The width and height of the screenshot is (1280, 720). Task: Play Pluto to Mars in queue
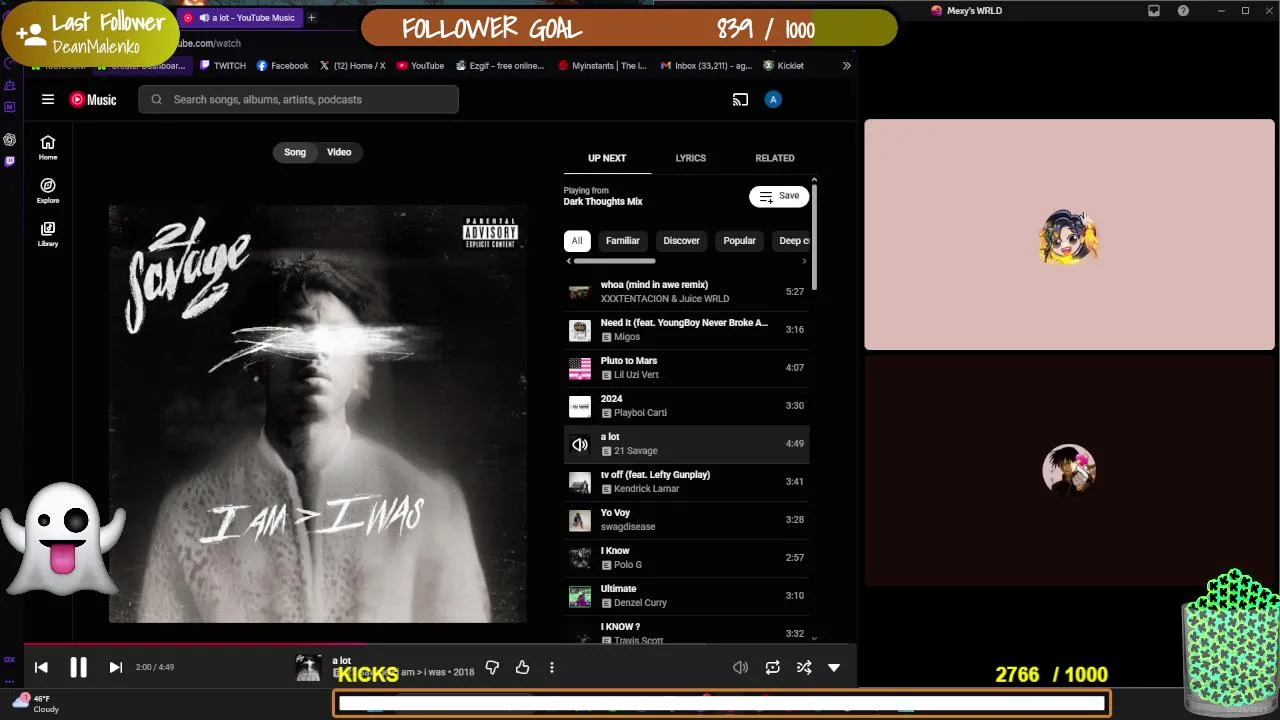[686, 367]
